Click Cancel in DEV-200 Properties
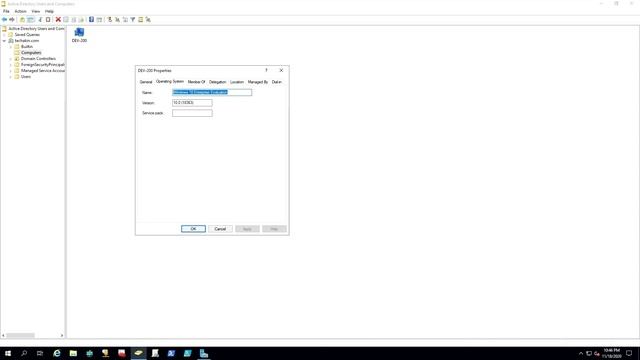640x360 pixels. pos(220,229)
